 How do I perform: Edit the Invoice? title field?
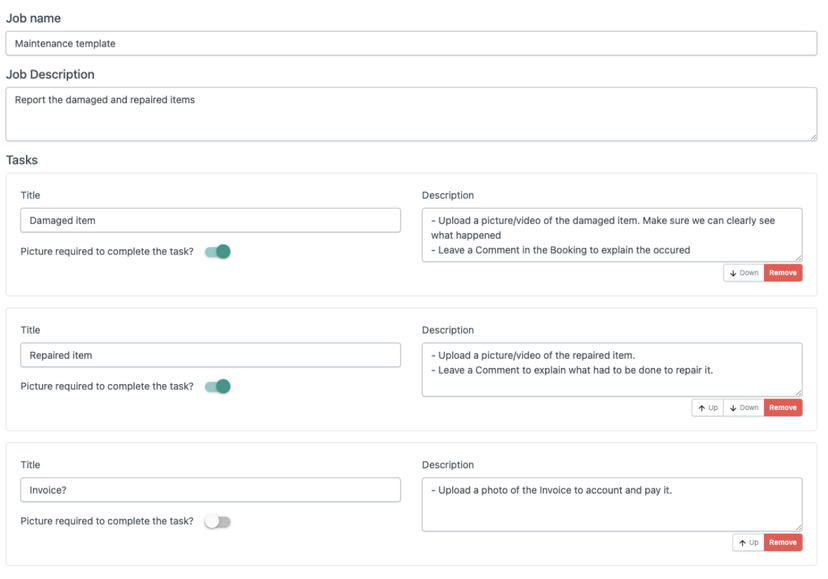210,491
